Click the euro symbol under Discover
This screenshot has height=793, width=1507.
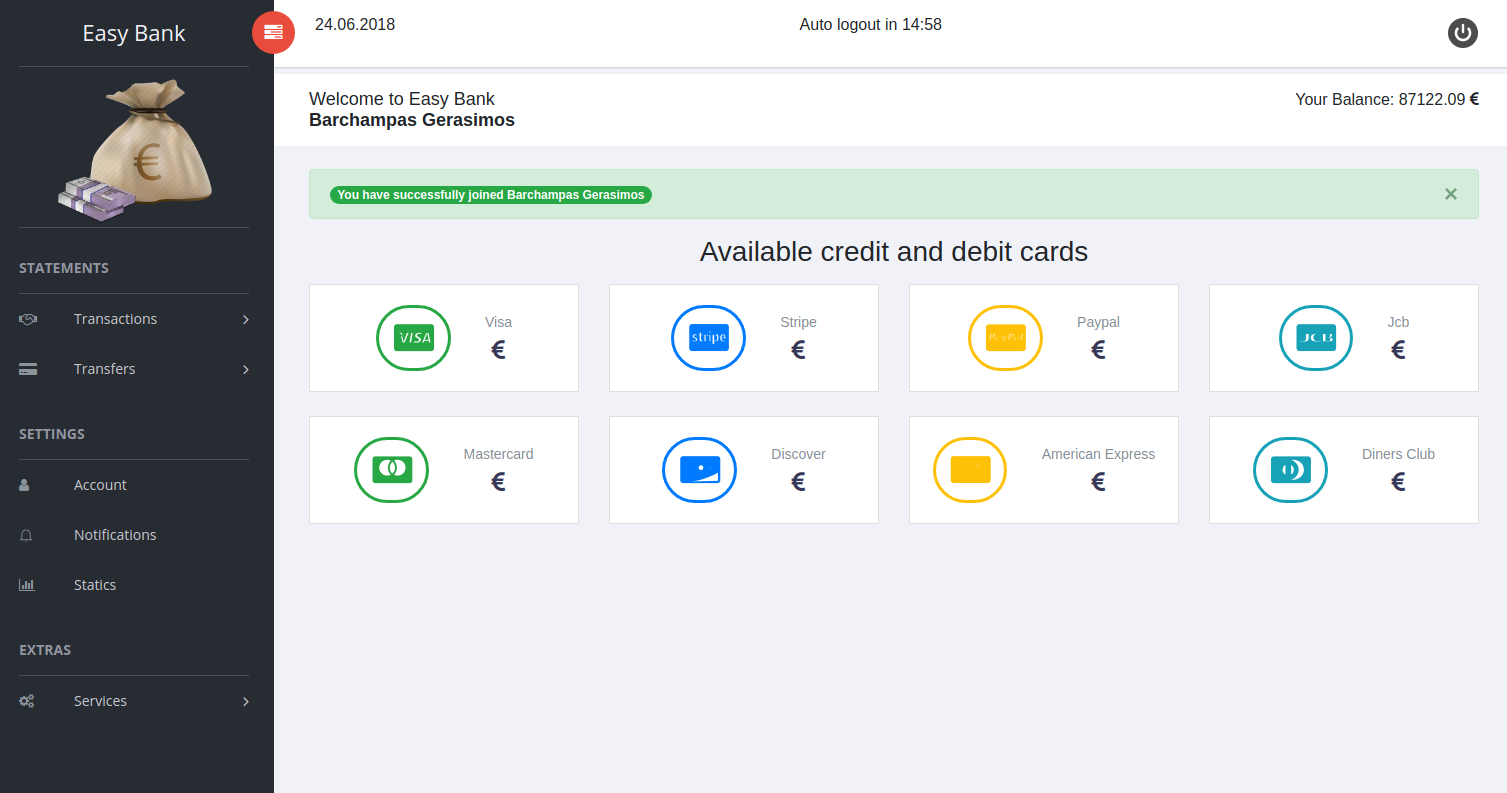pyautogui.click(x=798, y=482)
